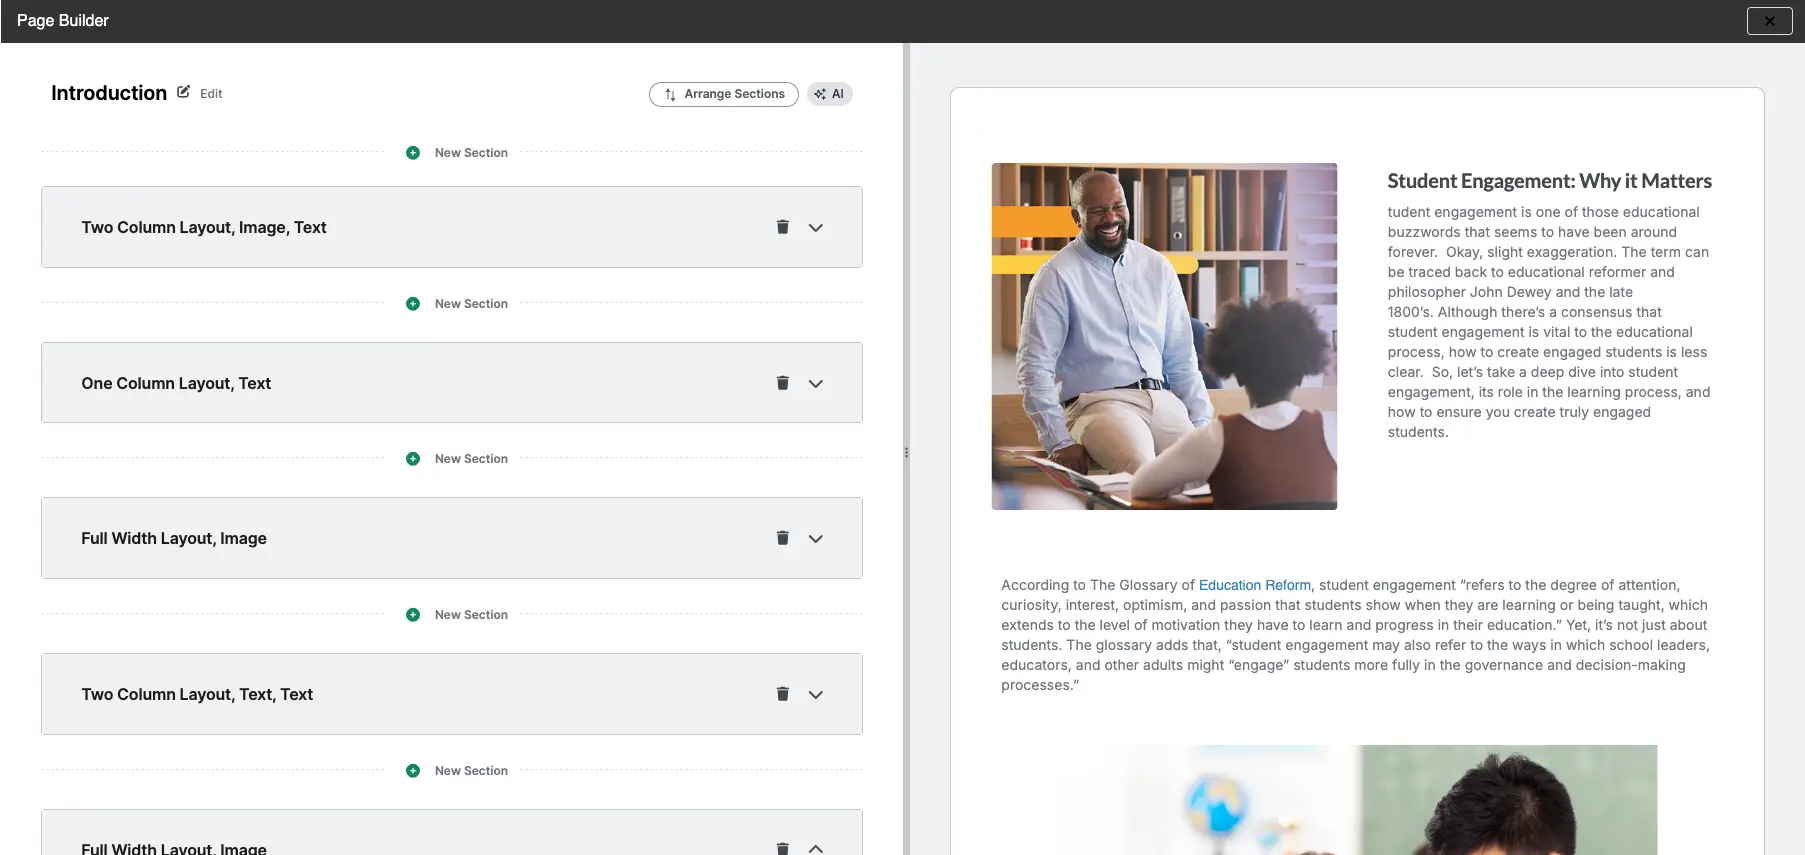
Task: Expand the Two Column Layout, Image, Text section
Action: click(816, 228)
